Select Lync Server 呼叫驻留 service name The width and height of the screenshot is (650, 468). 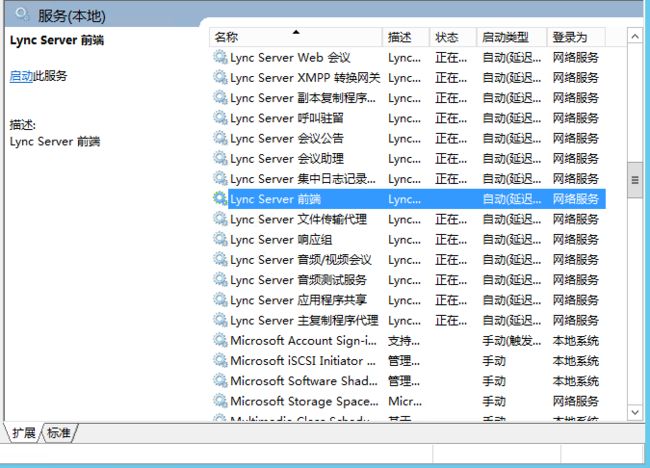[x=287, y=118]
